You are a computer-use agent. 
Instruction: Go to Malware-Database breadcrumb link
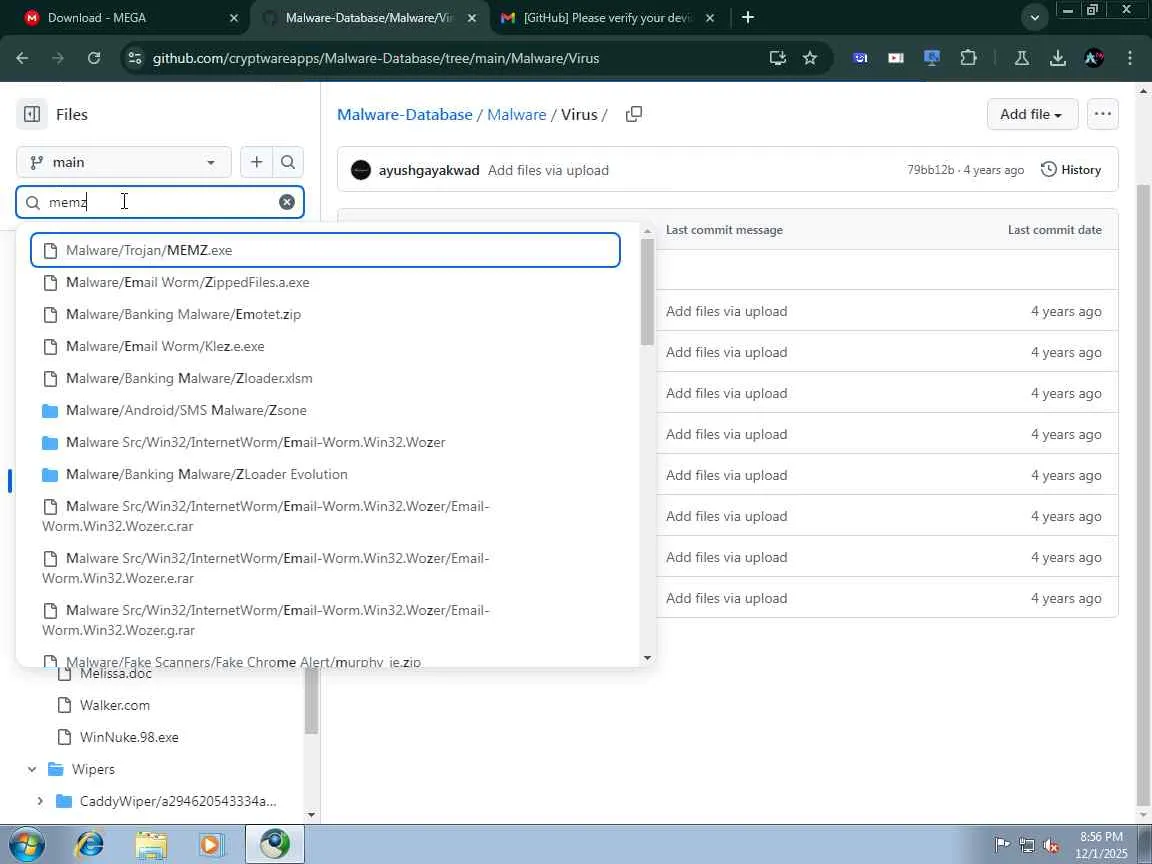(405, 115)
